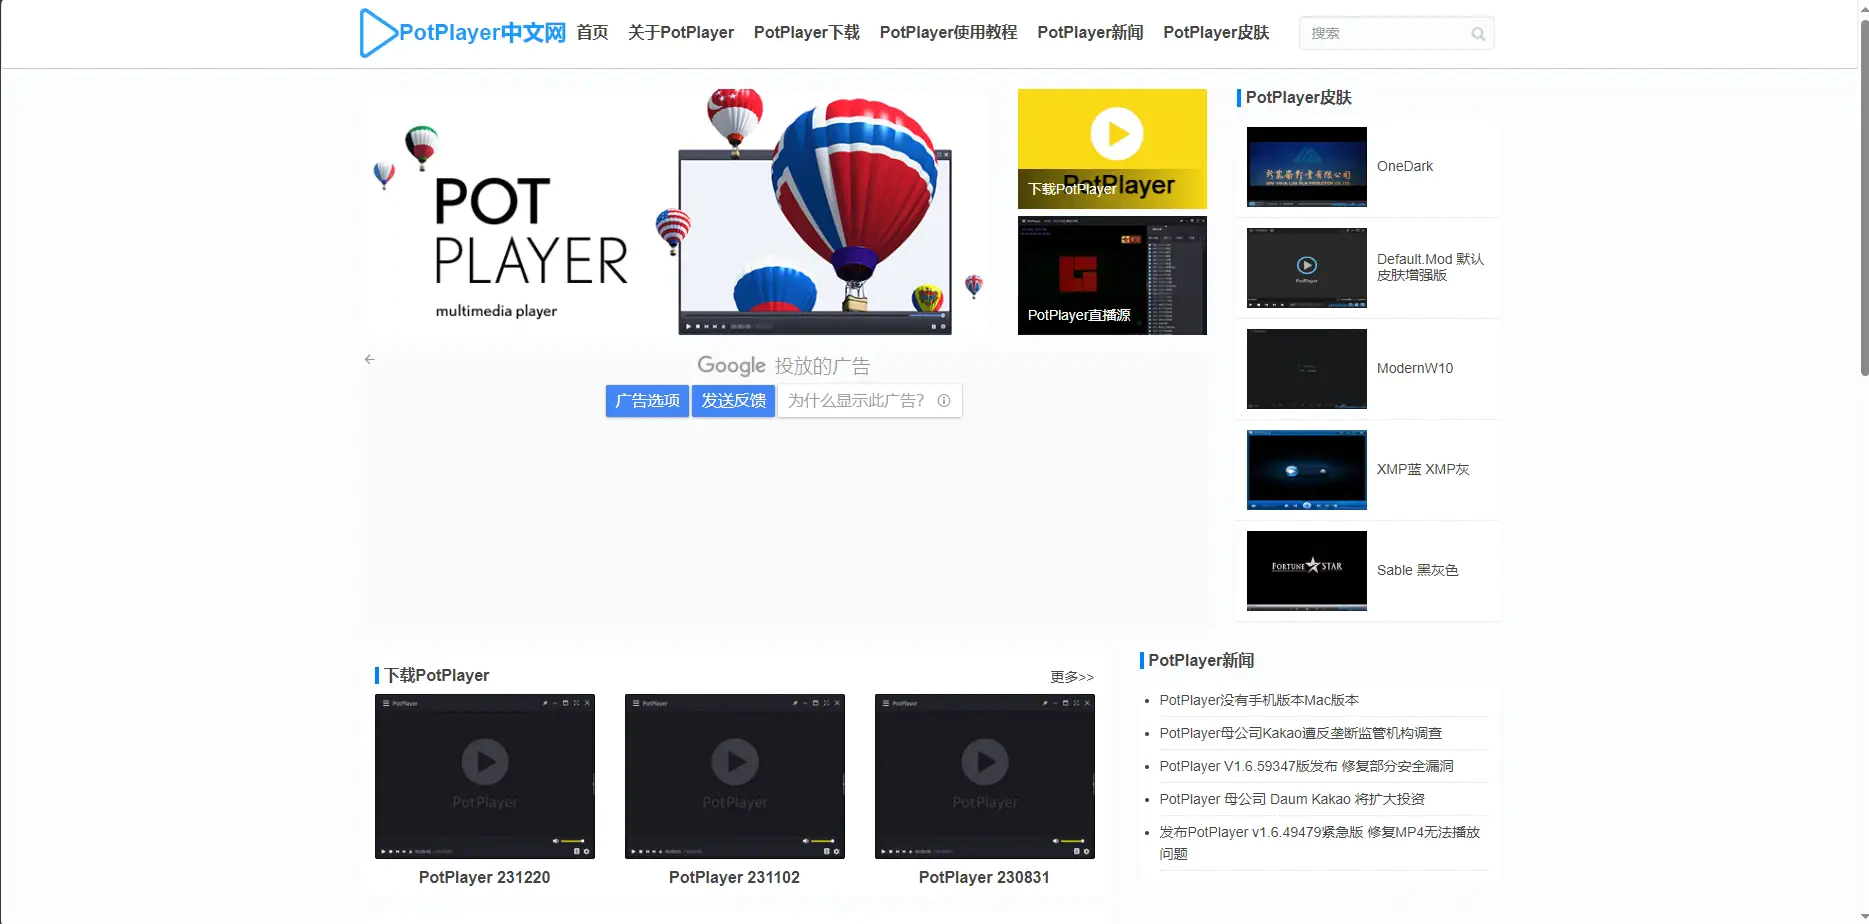1869x924 pixels.
Task: Open news PotPlayer V1.6.59347版发布
Action: point(1307,767)
